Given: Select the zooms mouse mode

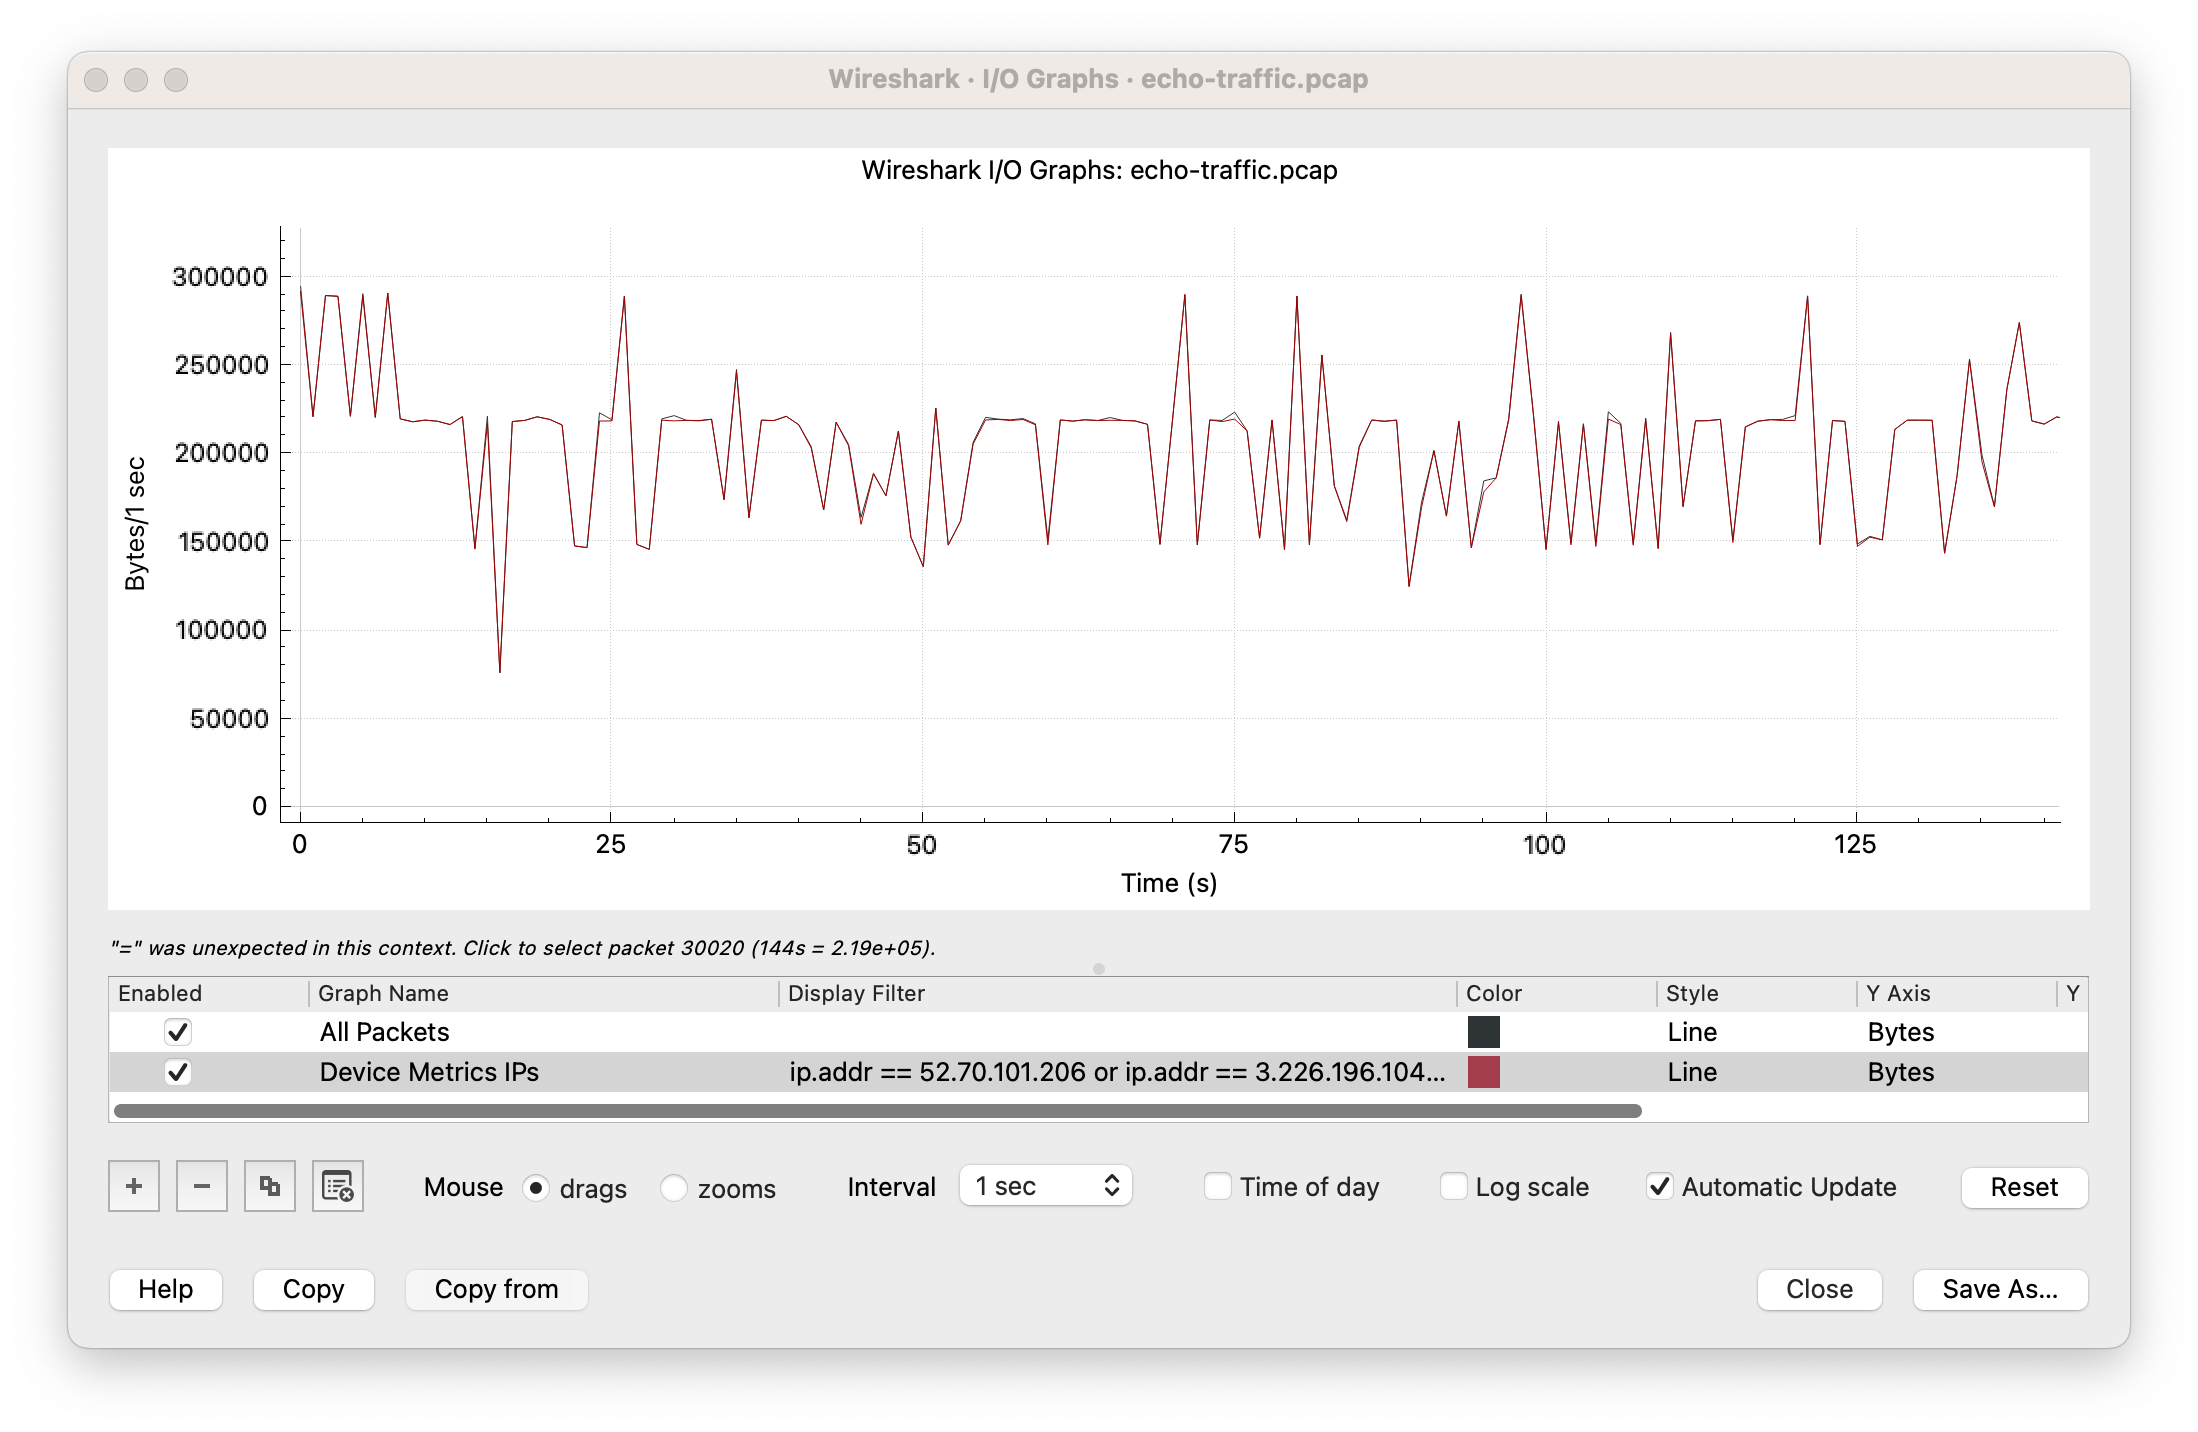Looking at the screenshot, I should click(x=674, y=1188).
